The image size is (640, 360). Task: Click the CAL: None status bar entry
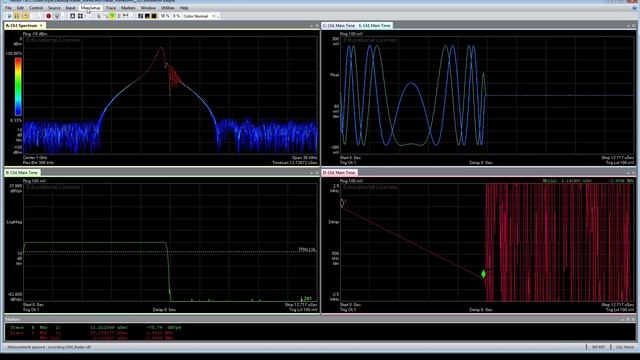tap(624, 347)
